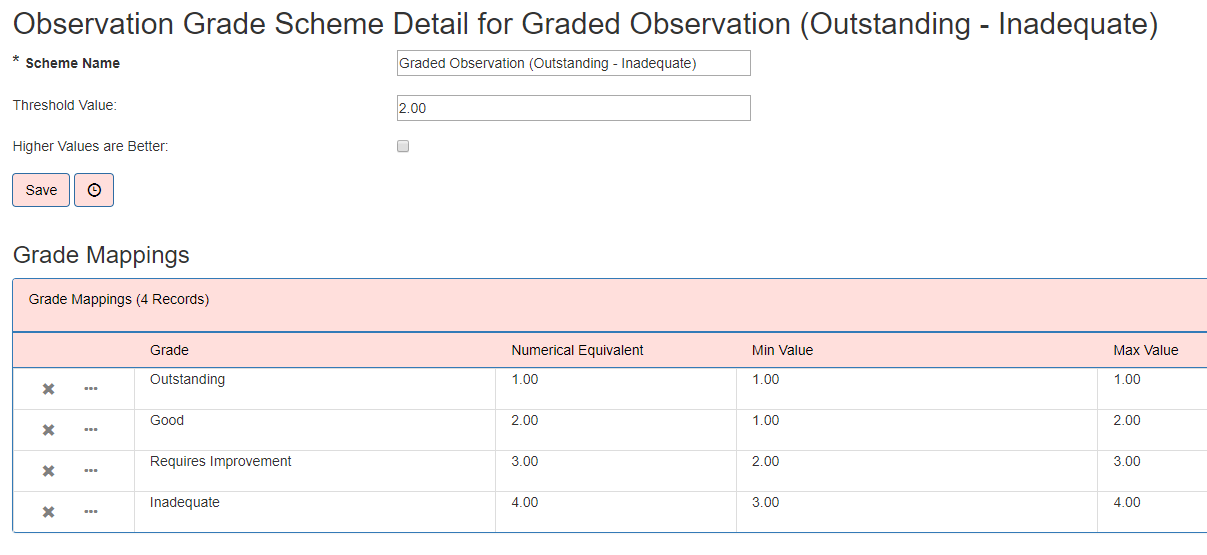1207x555 pixels.
Task: Open ellipsis menu for Good row
Action: click(x=91, y=430)
